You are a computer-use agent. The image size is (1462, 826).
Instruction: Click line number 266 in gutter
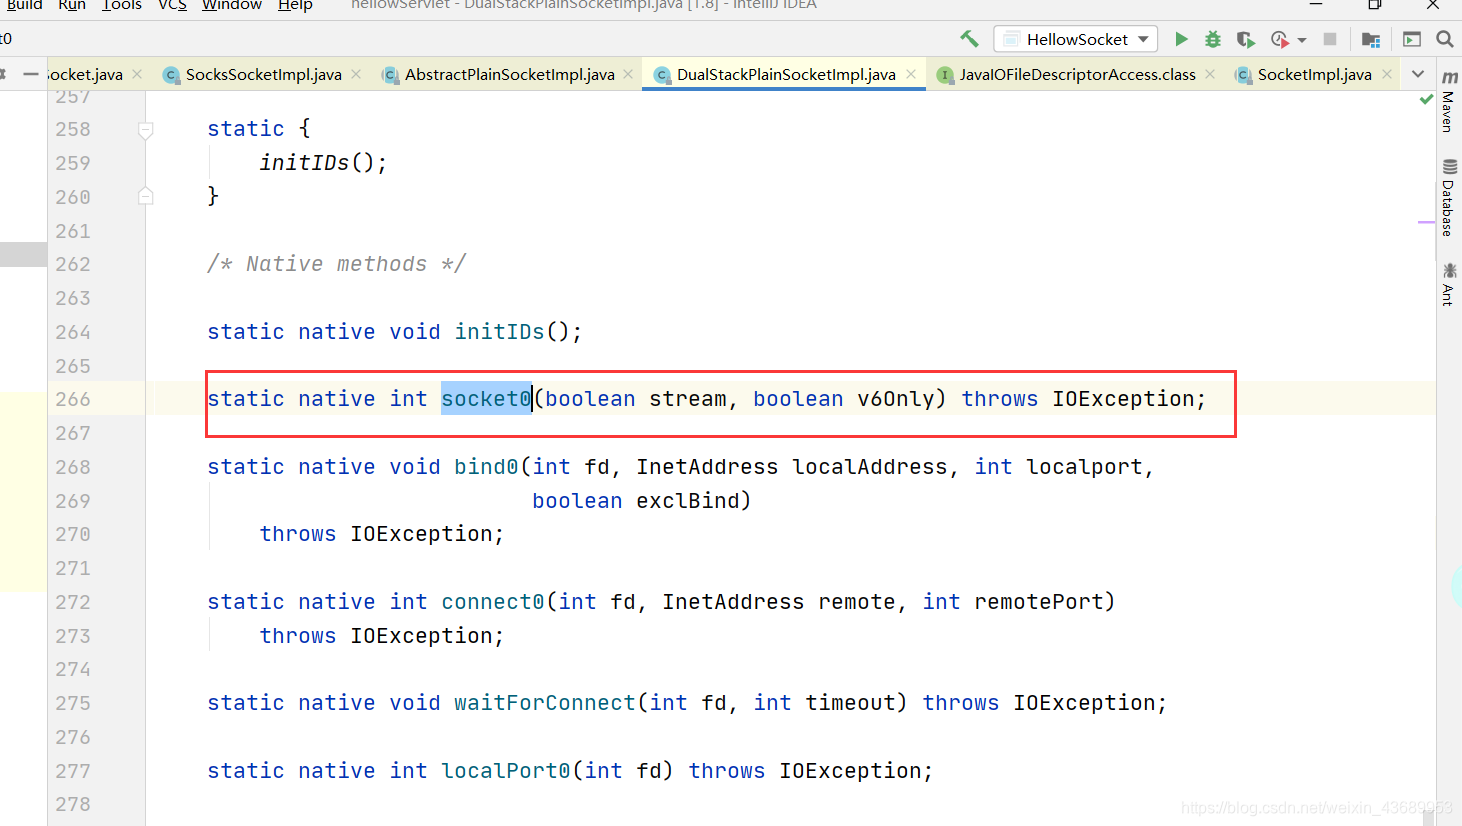pos(73,399)
